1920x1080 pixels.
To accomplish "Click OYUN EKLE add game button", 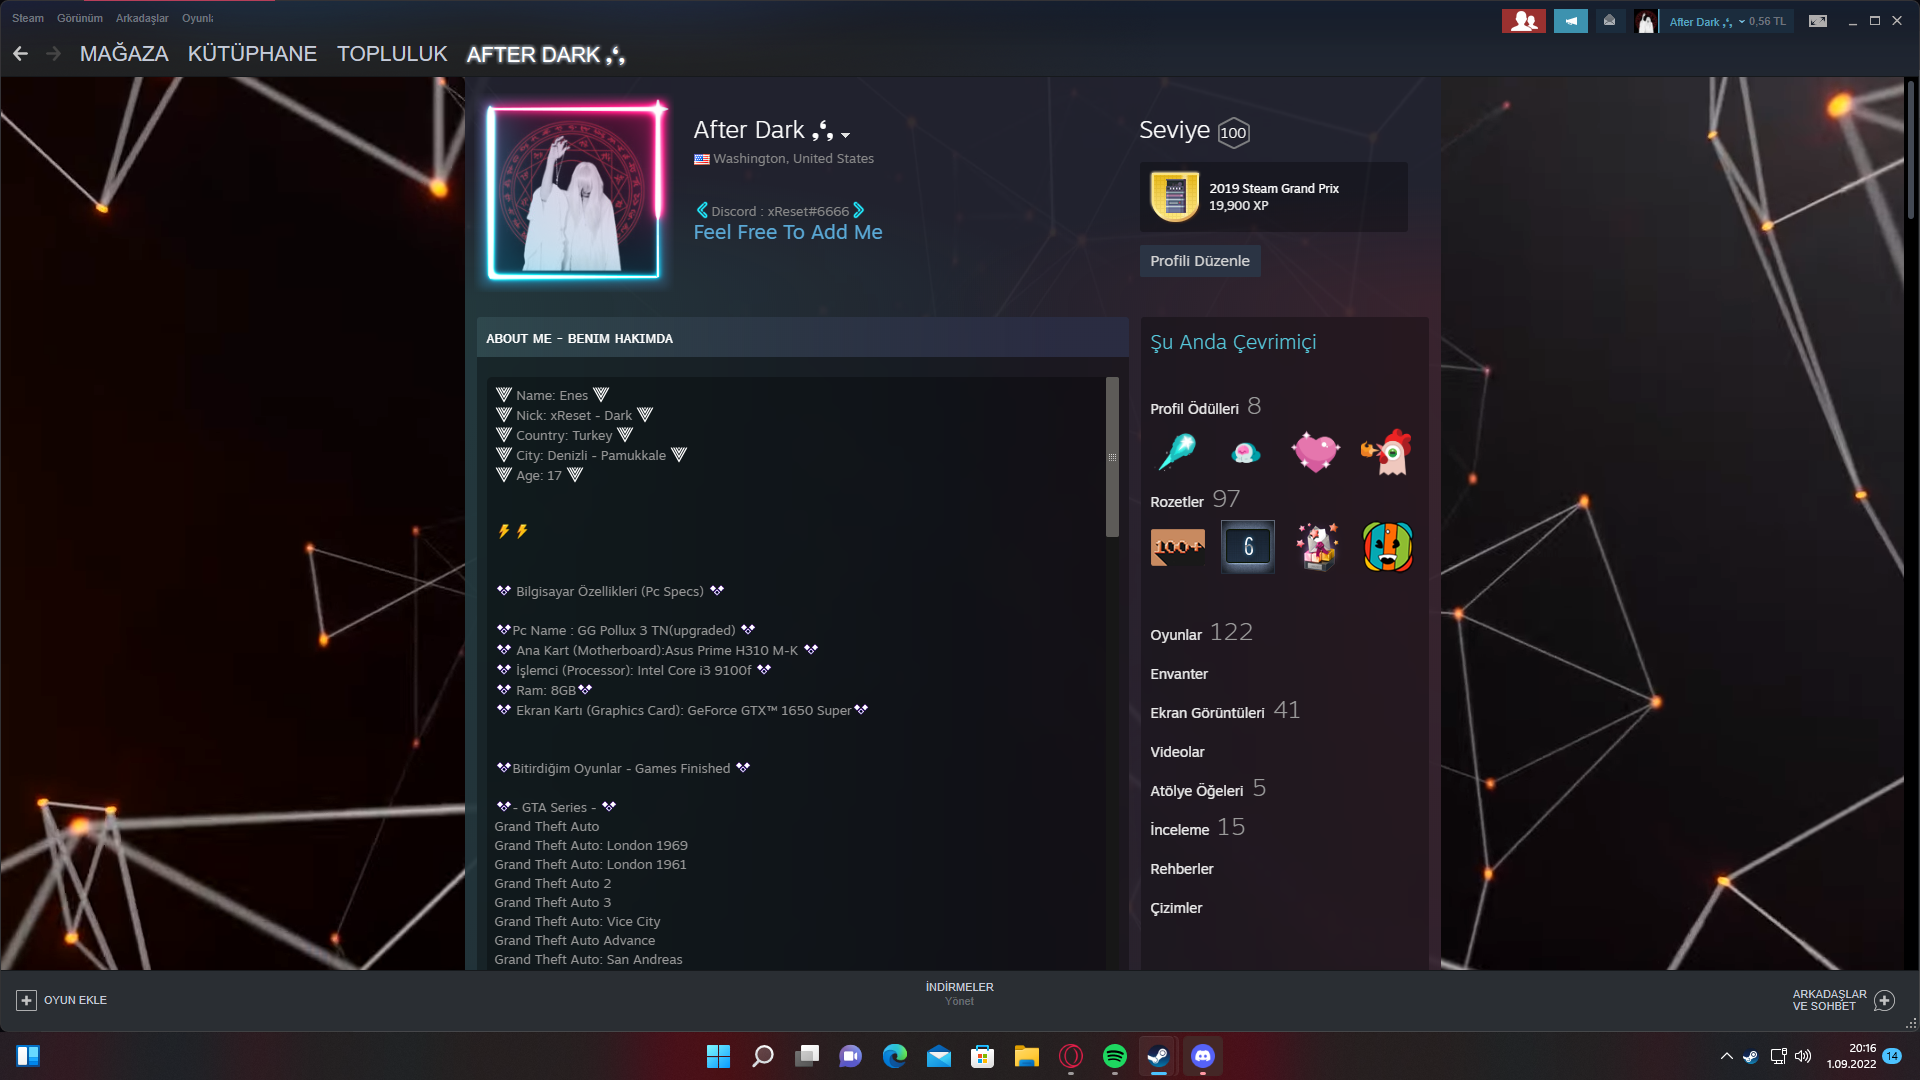I will pos(61,1000).
